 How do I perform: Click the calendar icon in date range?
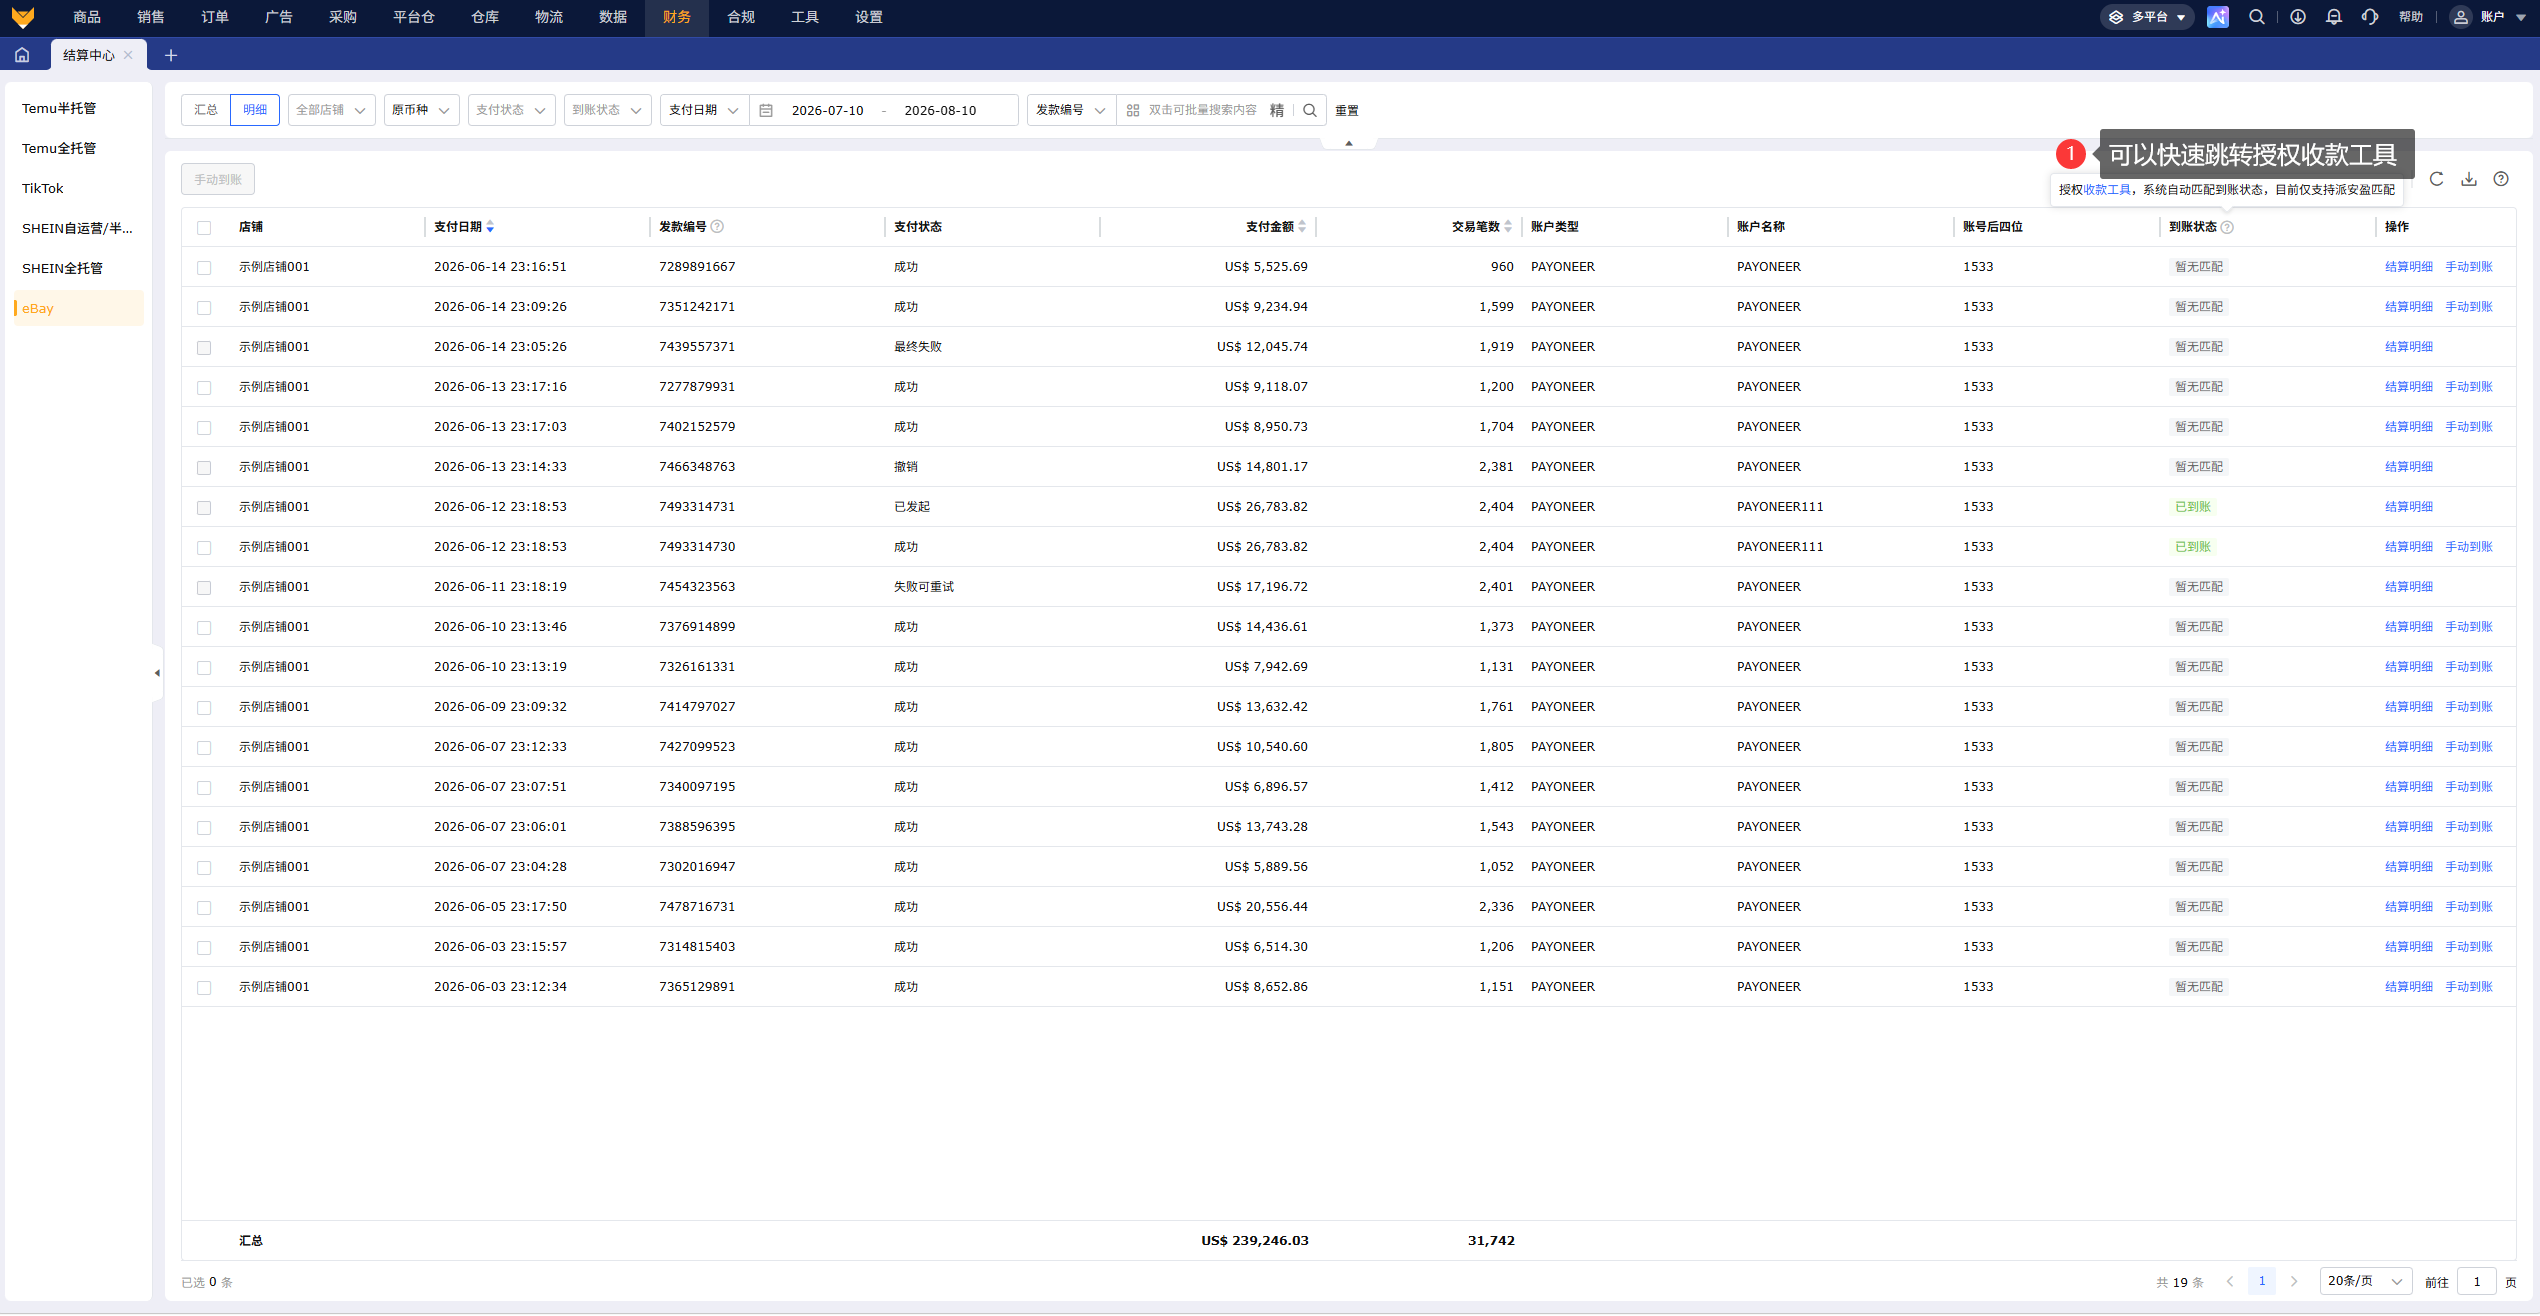click(x=766, y=110)
